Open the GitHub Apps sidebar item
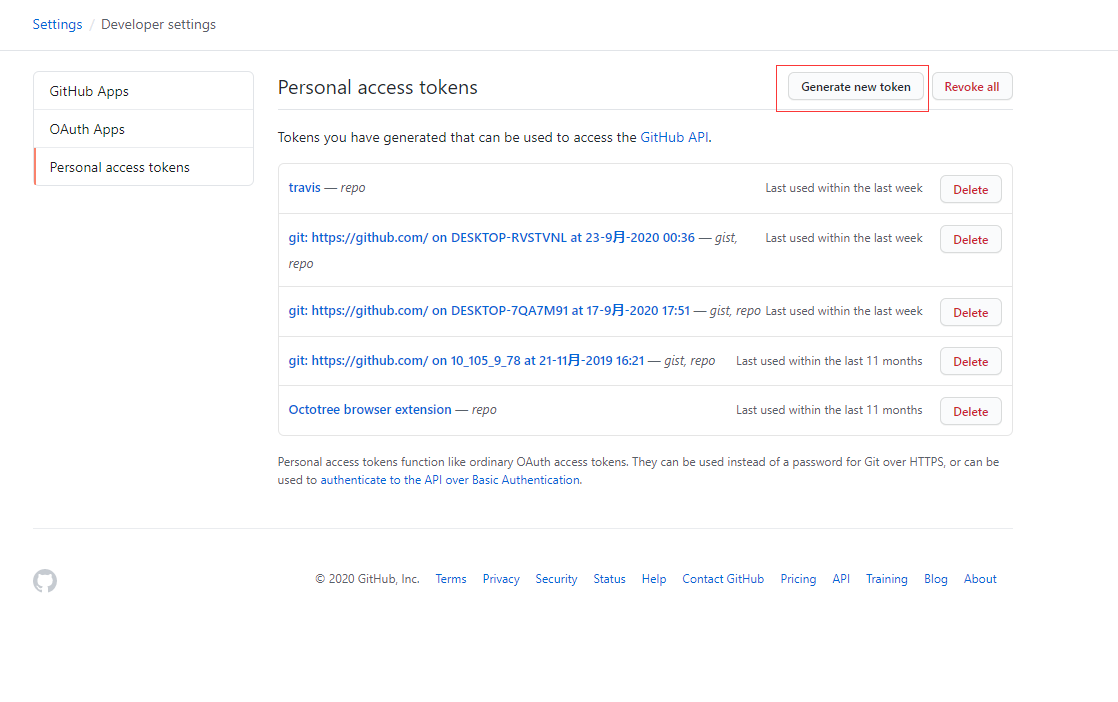Viewport: 1118px width, 702px height. 143,91
